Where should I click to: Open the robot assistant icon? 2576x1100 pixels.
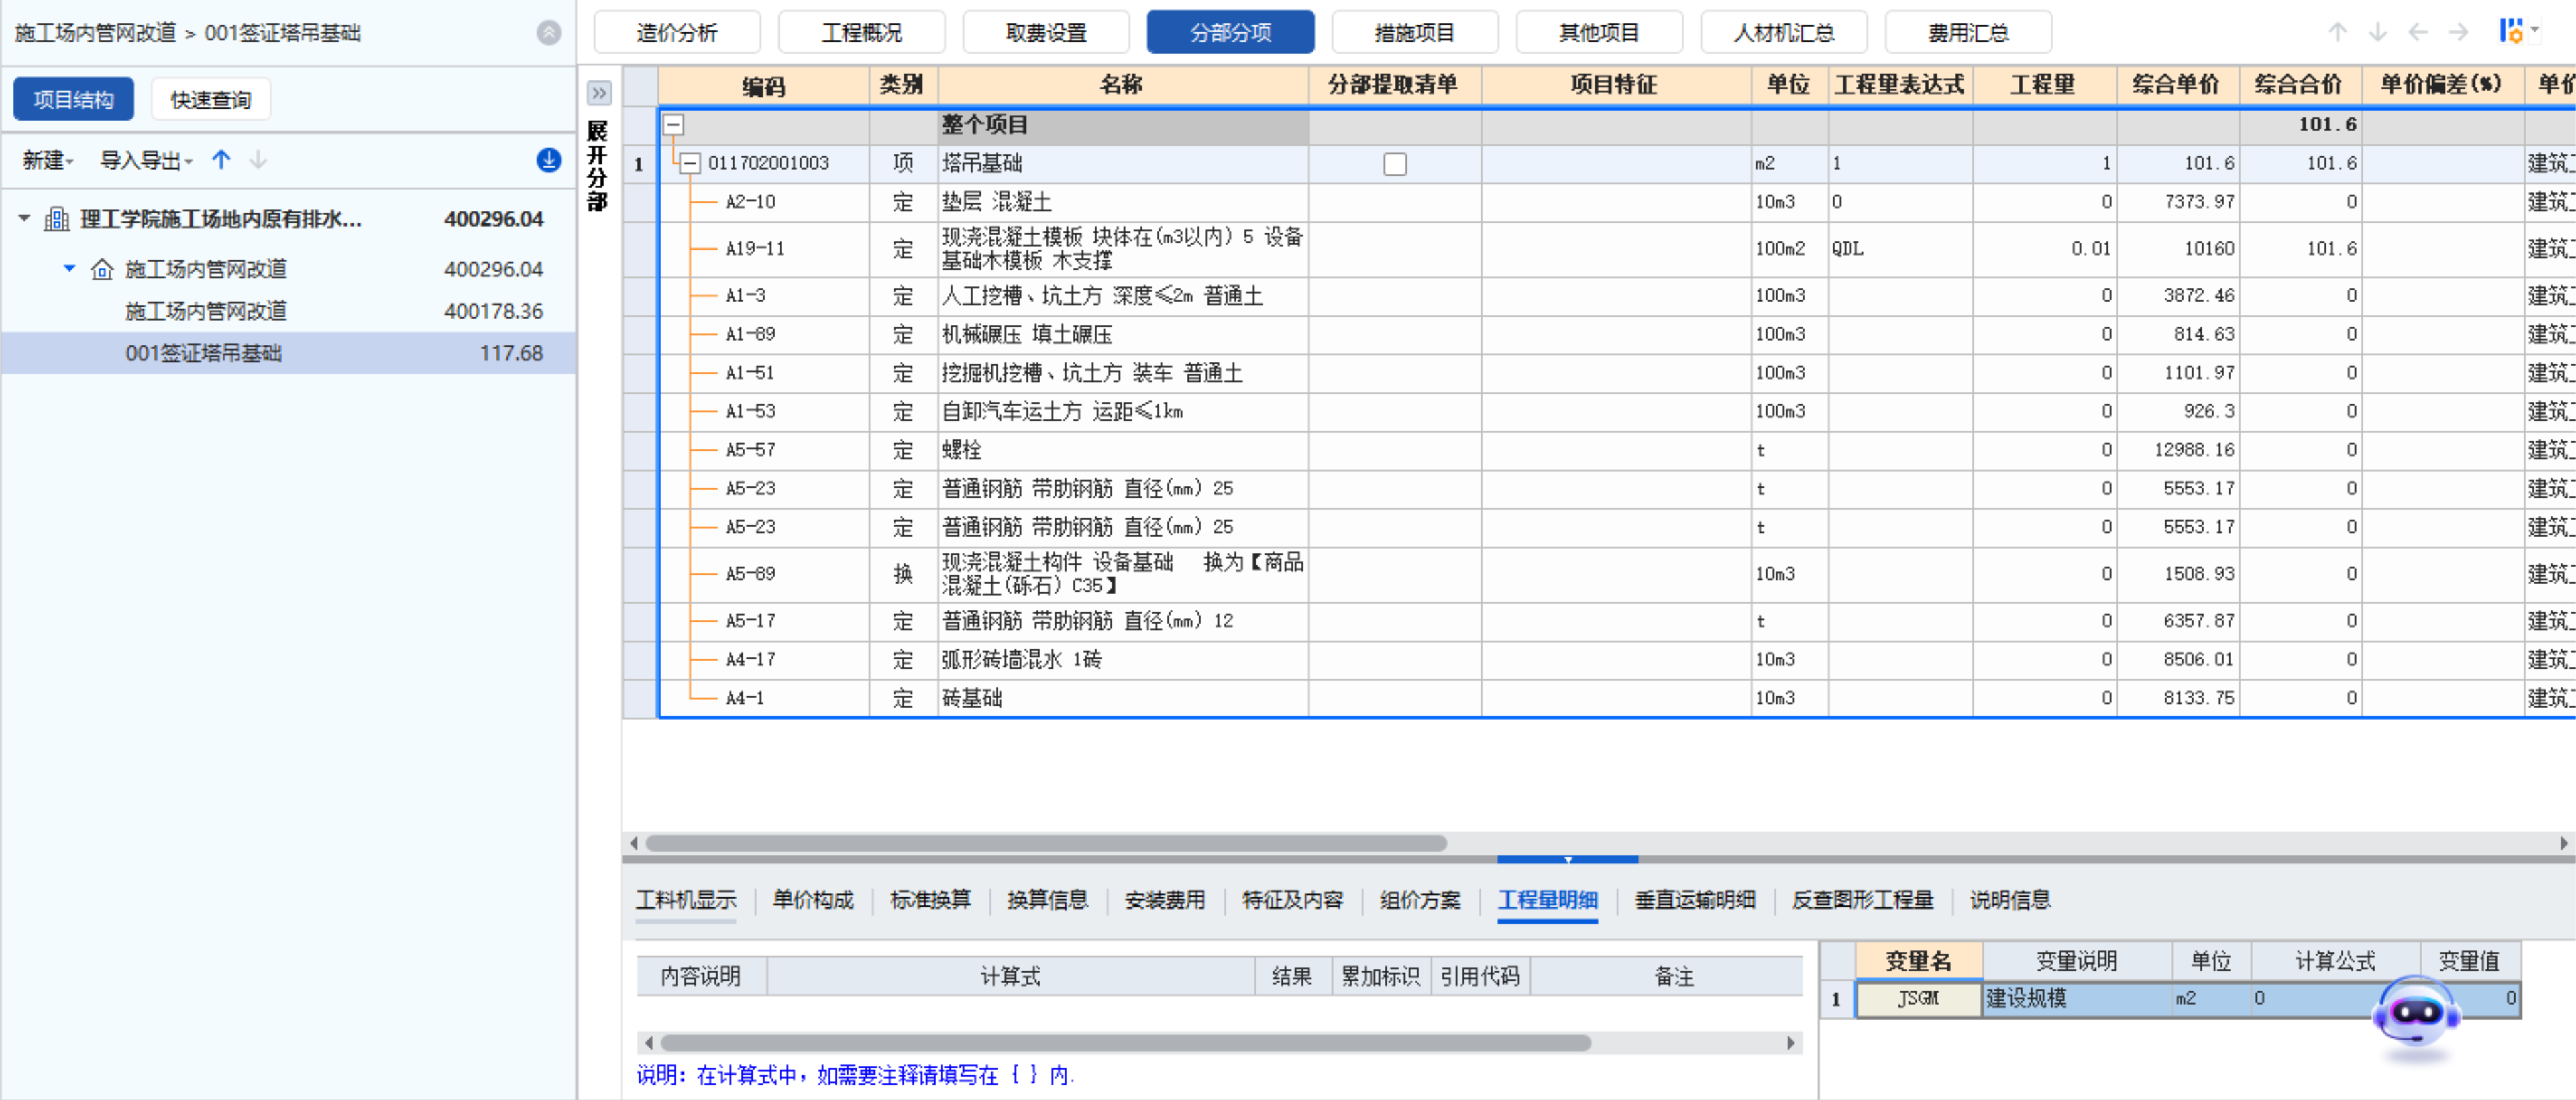coord(2416,1015)
